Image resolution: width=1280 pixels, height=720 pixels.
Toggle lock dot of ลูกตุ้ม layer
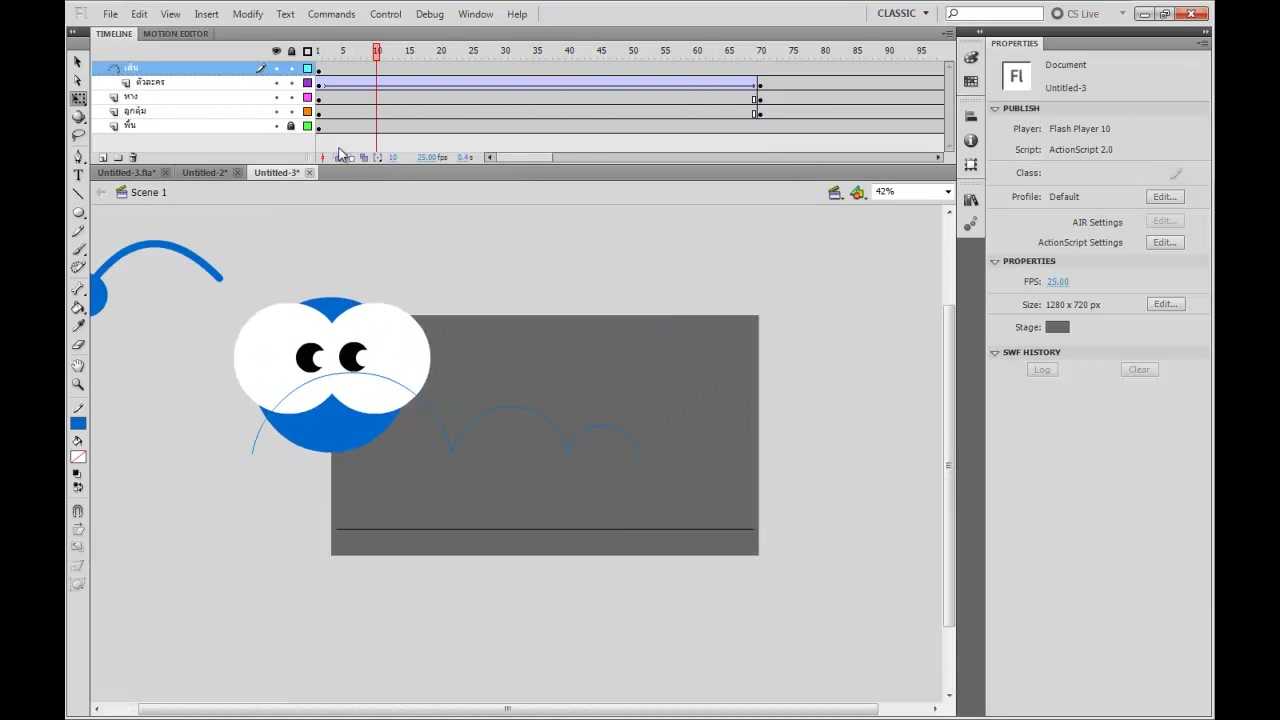tap(291, 112)
